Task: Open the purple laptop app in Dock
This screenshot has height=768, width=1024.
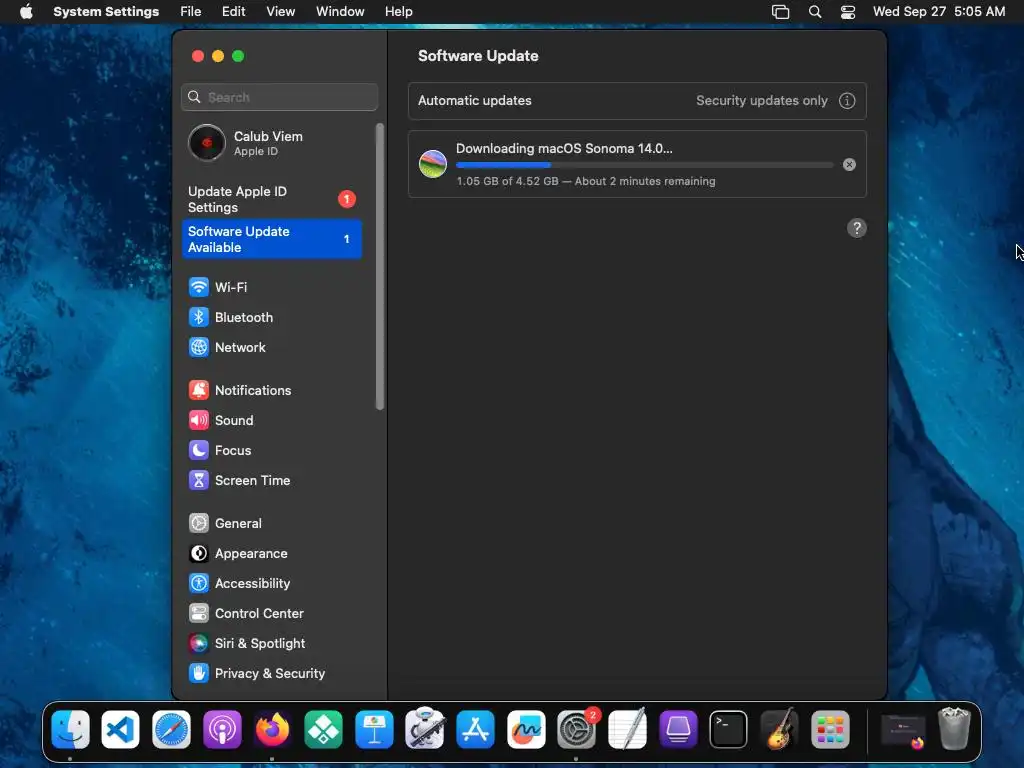Action: 678,729
